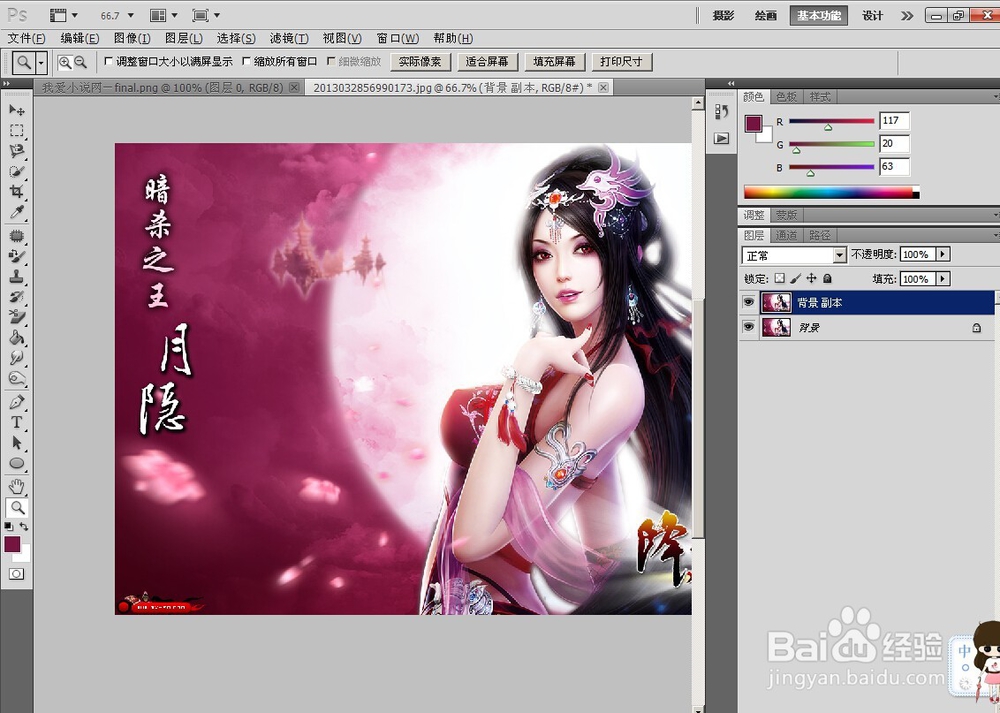This screenshot has height=713, width=1000.
Task: Select the Path Selection tool
Action: [17, 443]
